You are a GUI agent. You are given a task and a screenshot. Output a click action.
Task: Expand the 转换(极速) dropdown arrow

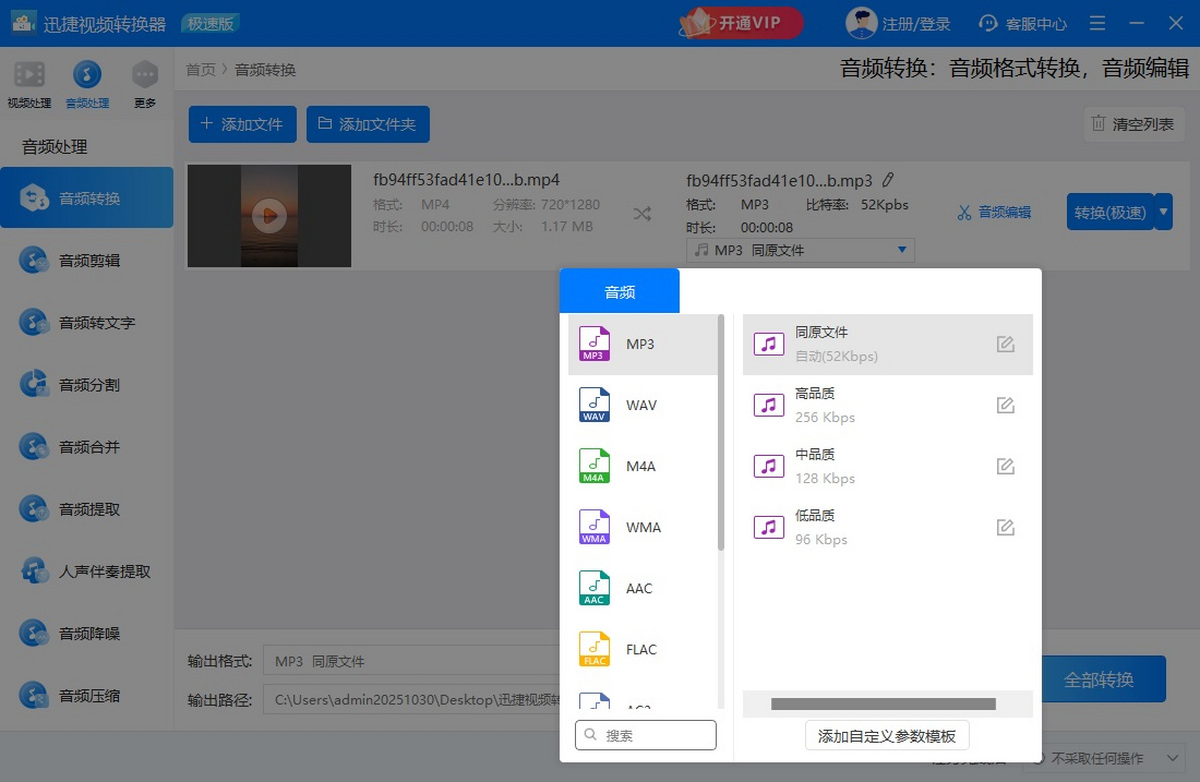[x=1163, y=212]
